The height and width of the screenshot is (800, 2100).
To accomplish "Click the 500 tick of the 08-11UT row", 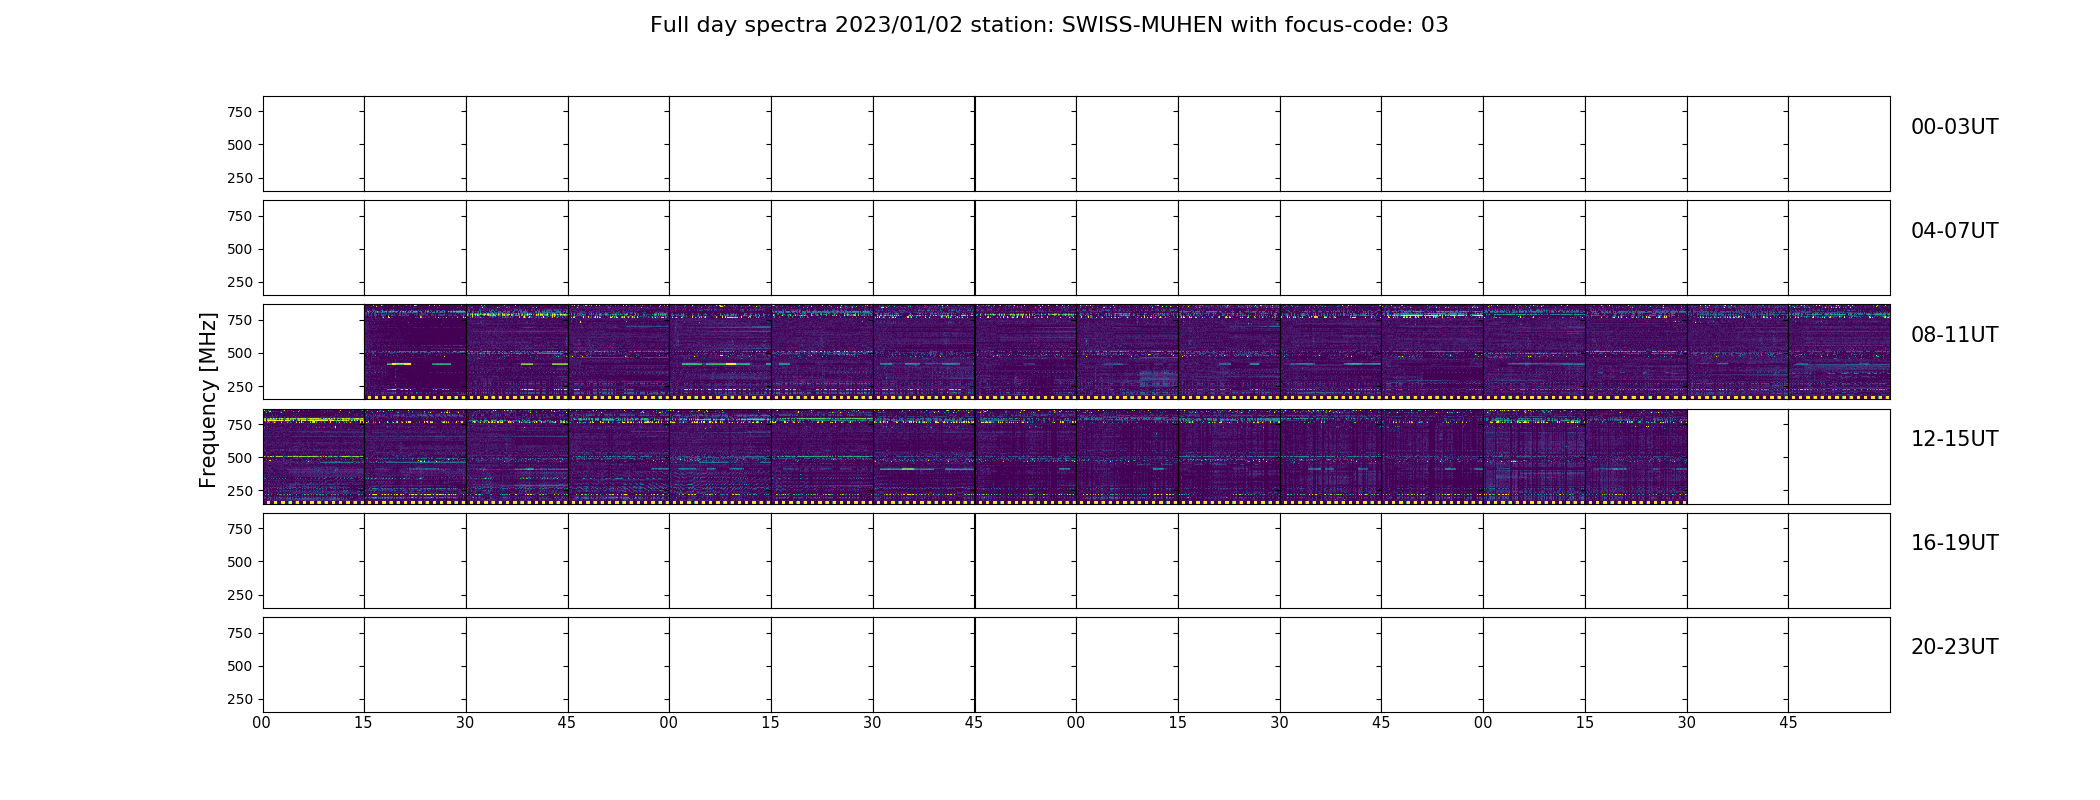I will coord(239,353).
